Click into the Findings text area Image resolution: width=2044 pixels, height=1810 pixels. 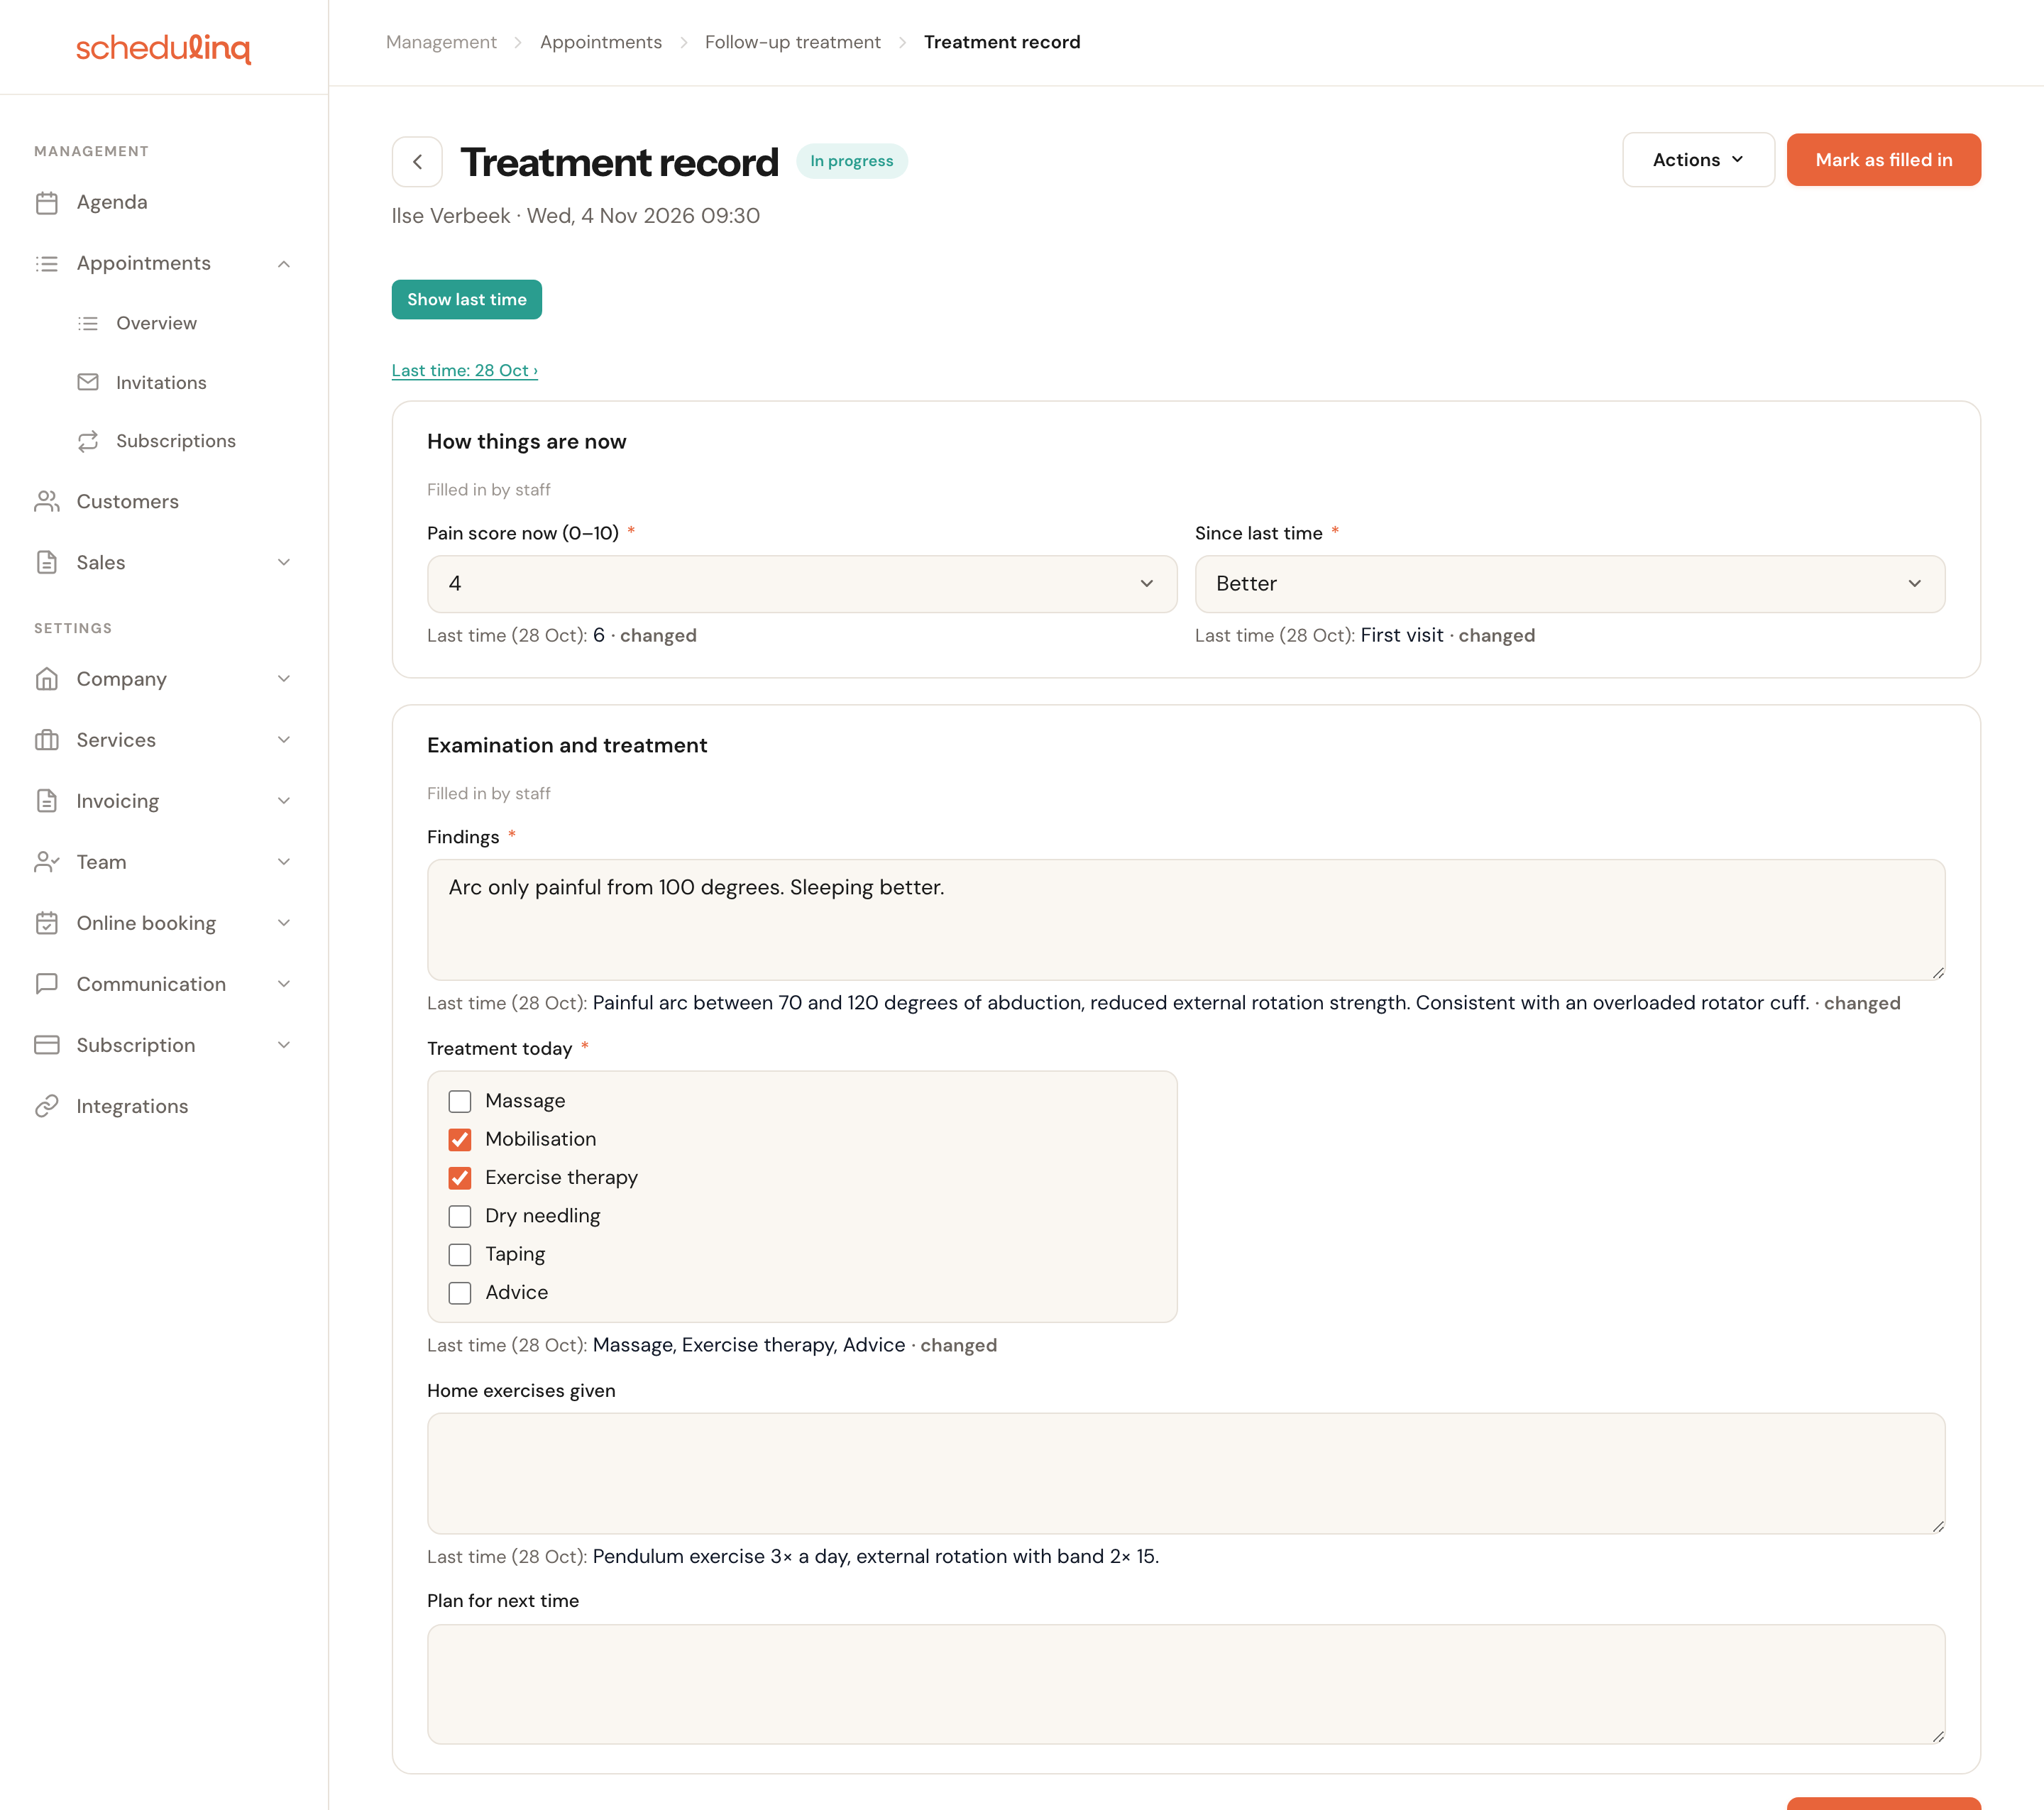tap(1186, 920)
